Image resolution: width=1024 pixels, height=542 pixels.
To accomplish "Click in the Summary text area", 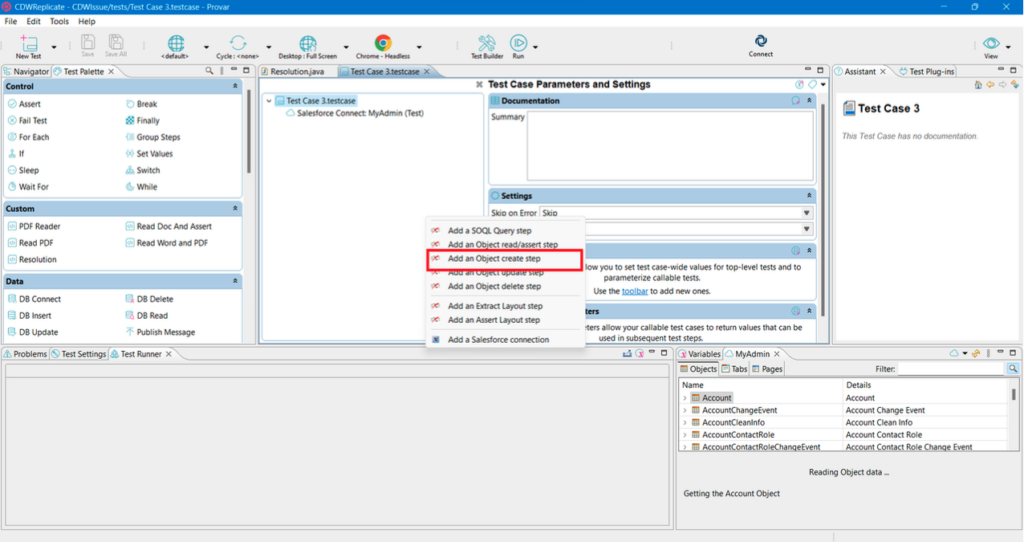I will click(670, 146).
